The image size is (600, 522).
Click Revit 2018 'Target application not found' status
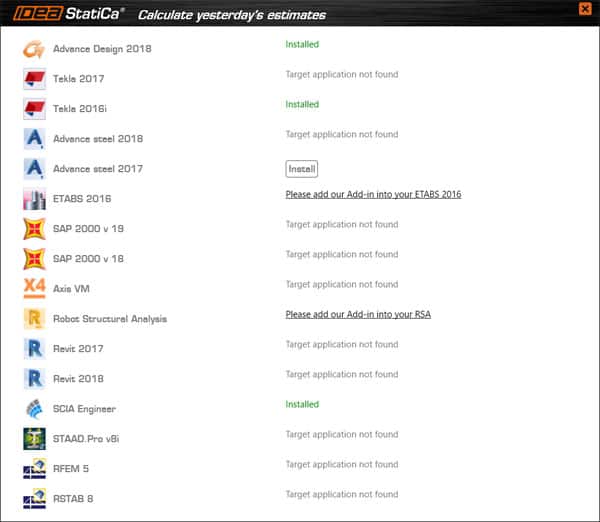click(342, 374)
